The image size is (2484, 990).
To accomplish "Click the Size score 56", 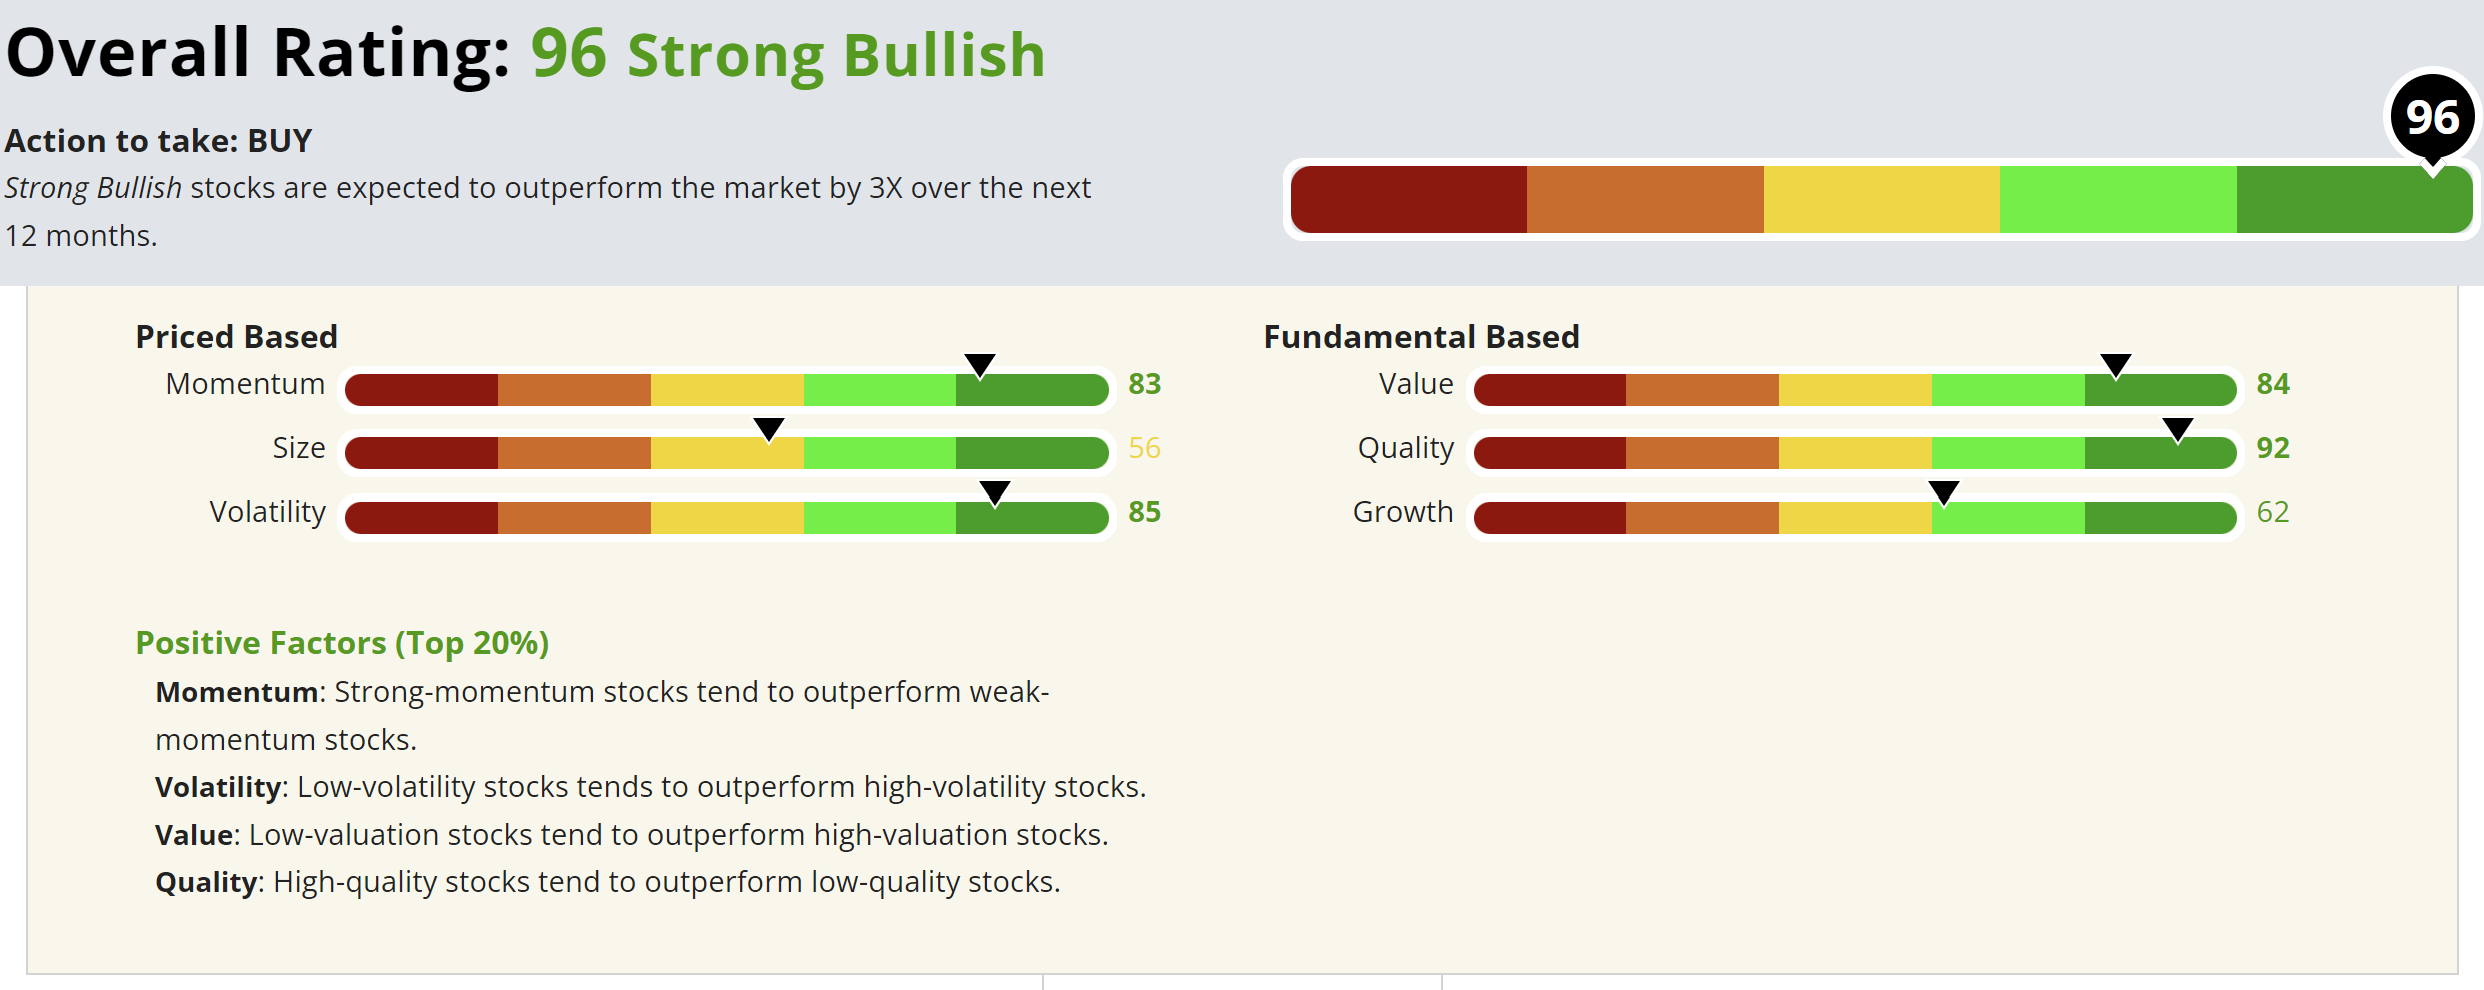I will pyautogui.click(x=1144, y=448).
